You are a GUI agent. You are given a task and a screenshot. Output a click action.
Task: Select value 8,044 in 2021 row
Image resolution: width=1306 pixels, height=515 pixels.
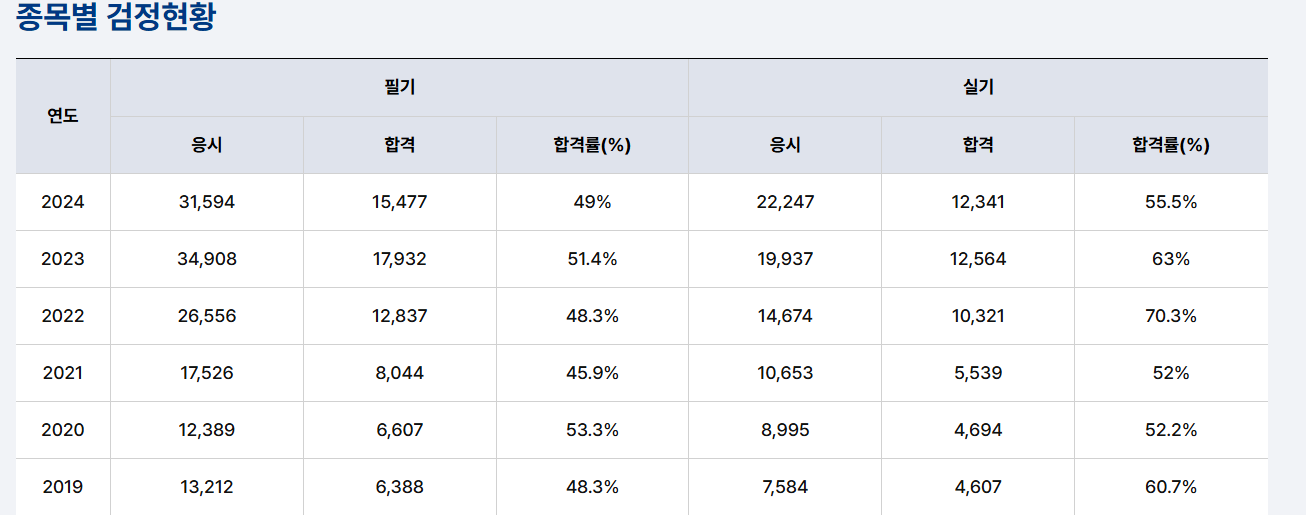[x=400, y=373]
